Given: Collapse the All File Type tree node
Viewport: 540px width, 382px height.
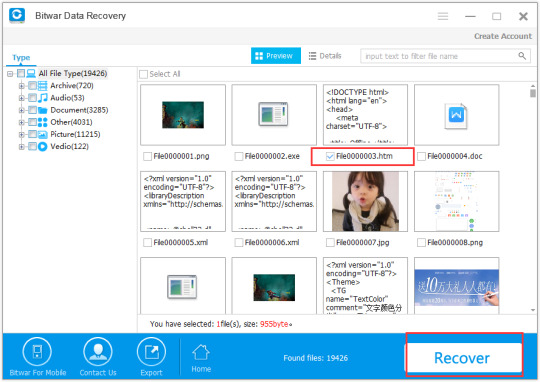Looking at the screenshot, I should click(x=10, y=74).
